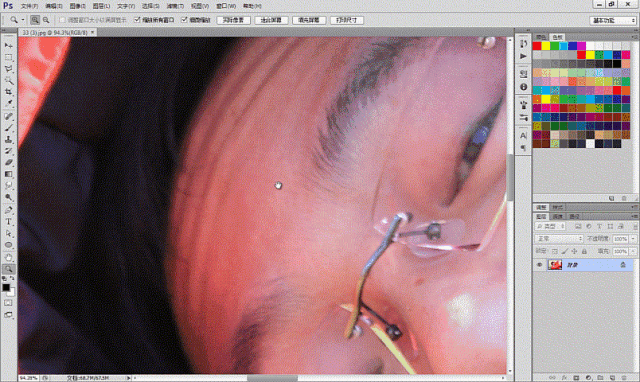Screen dimensions: 640x382
Task: Toggle lock all padlock icon
Action: coord(584,251)
